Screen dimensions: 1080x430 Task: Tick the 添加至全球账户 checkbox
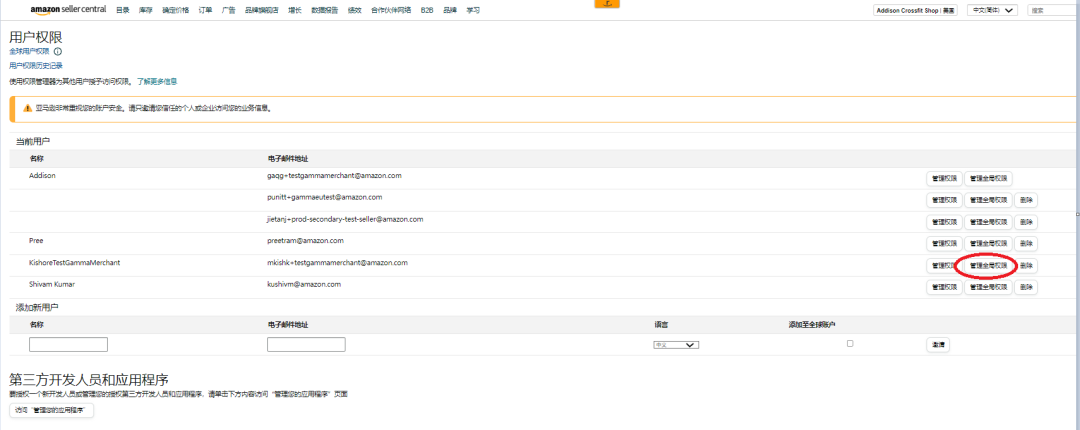click(x=850, y=343)
